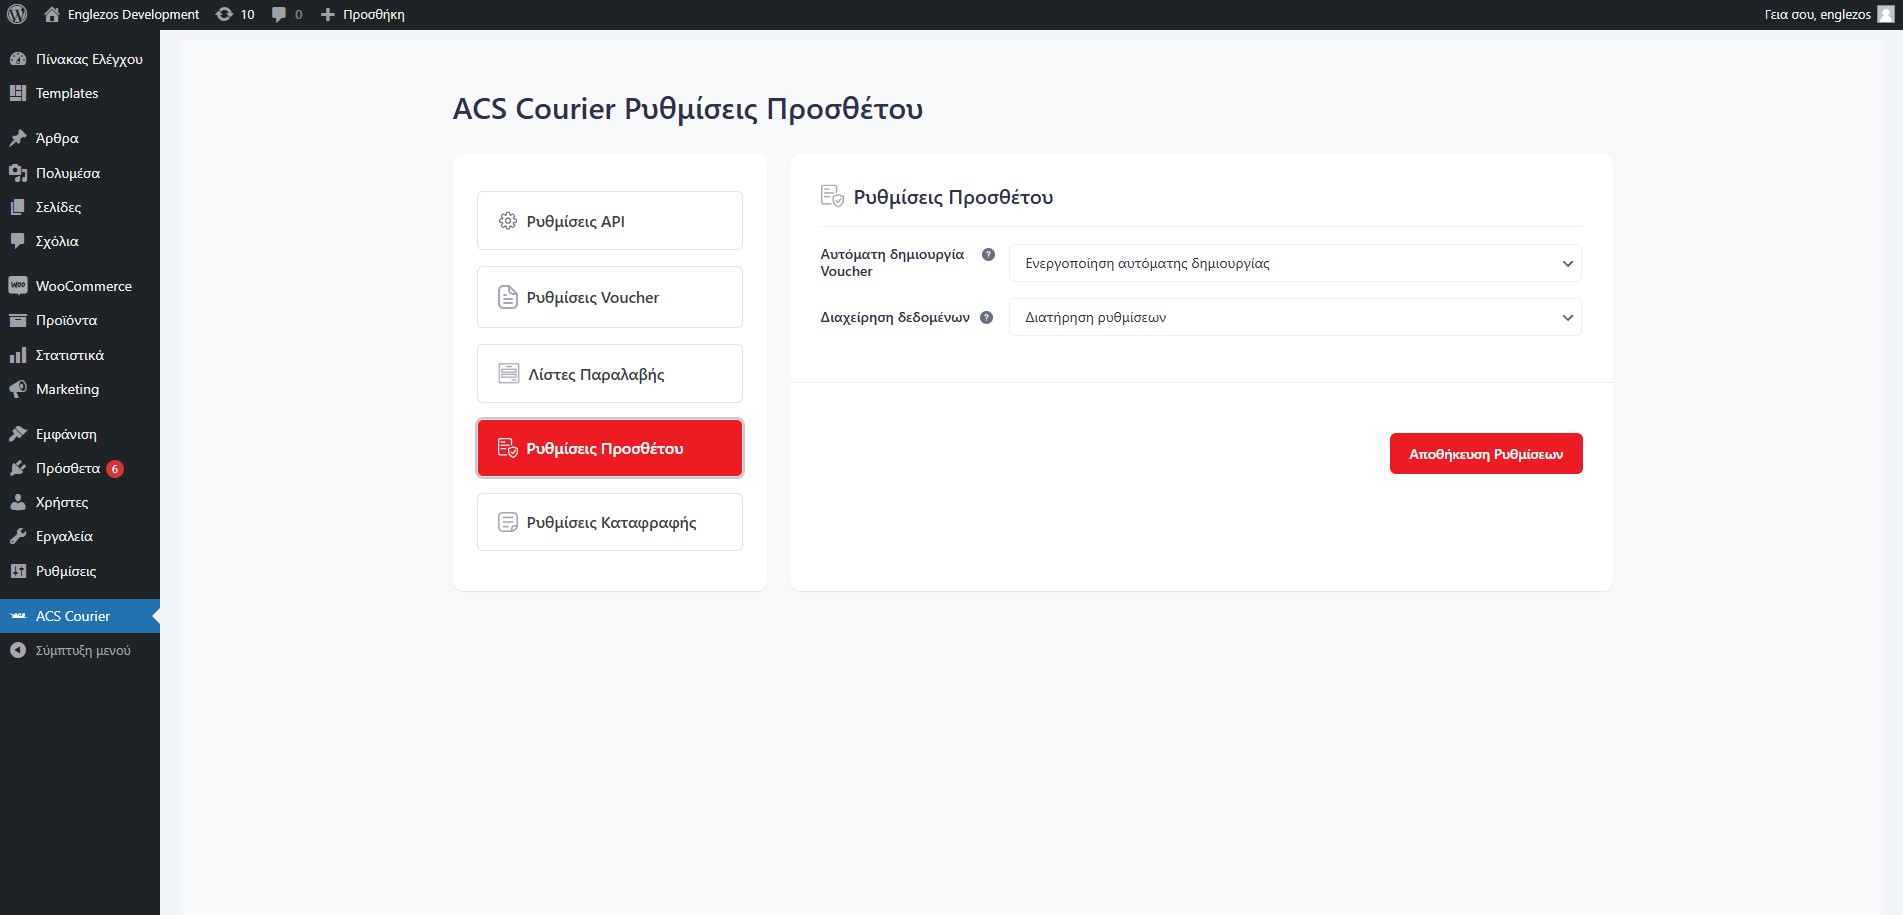Open the Englezos Development site home link
This screenshot has width=1903, height=915.
click(x=122, y=14)
